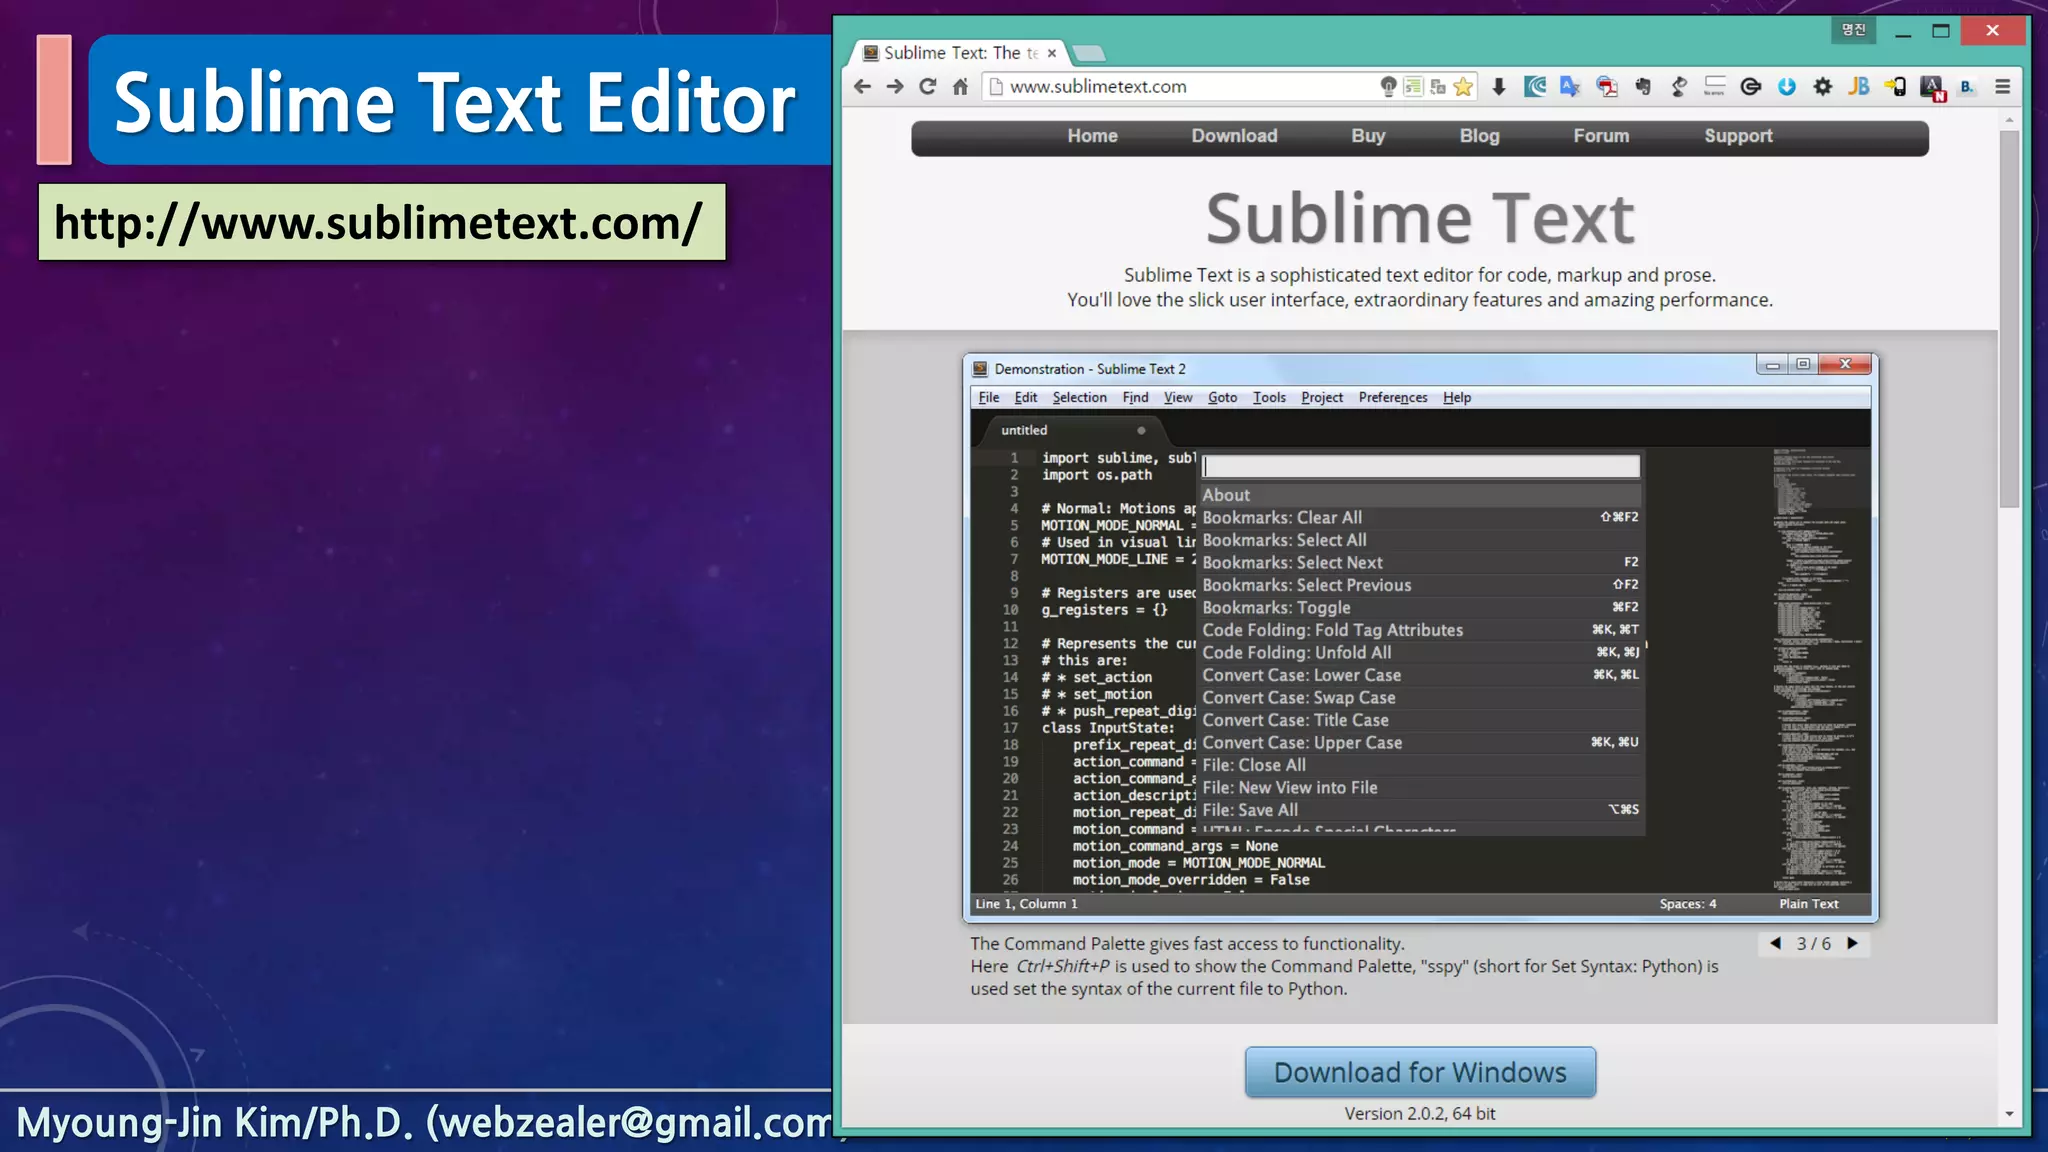Bookmark the page with the star icon
2048x1152 pixels.
(x=1463, y=87)
